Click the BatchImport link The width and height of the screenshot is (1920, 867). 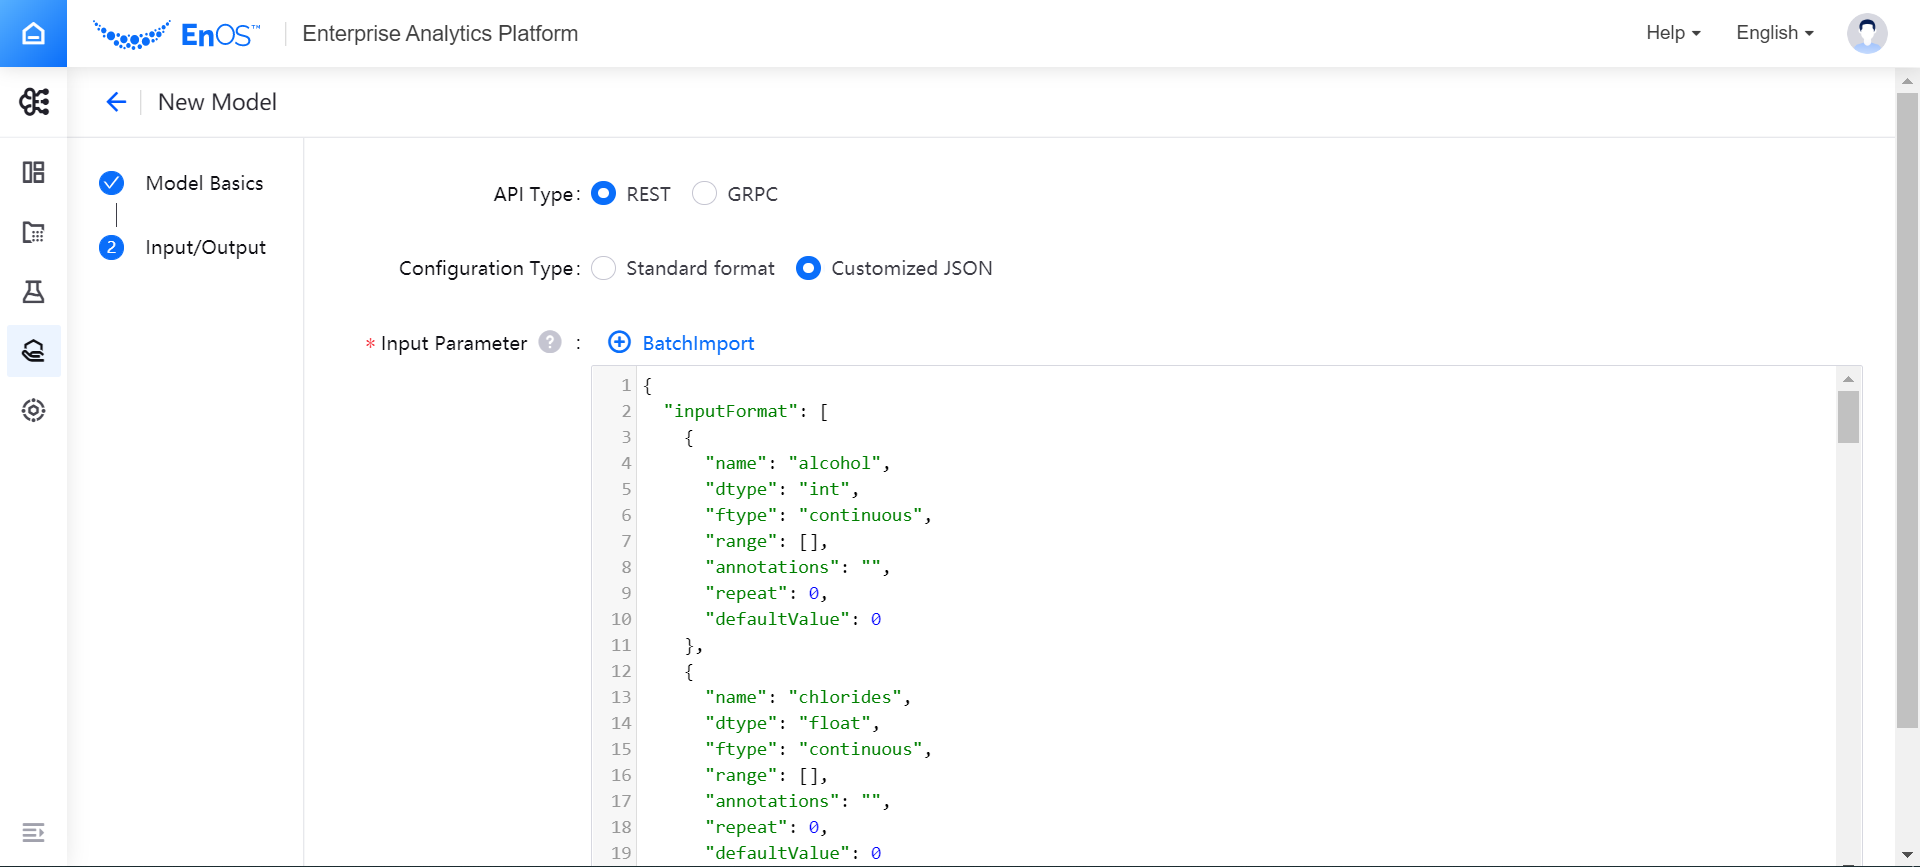tap(697, 343)
